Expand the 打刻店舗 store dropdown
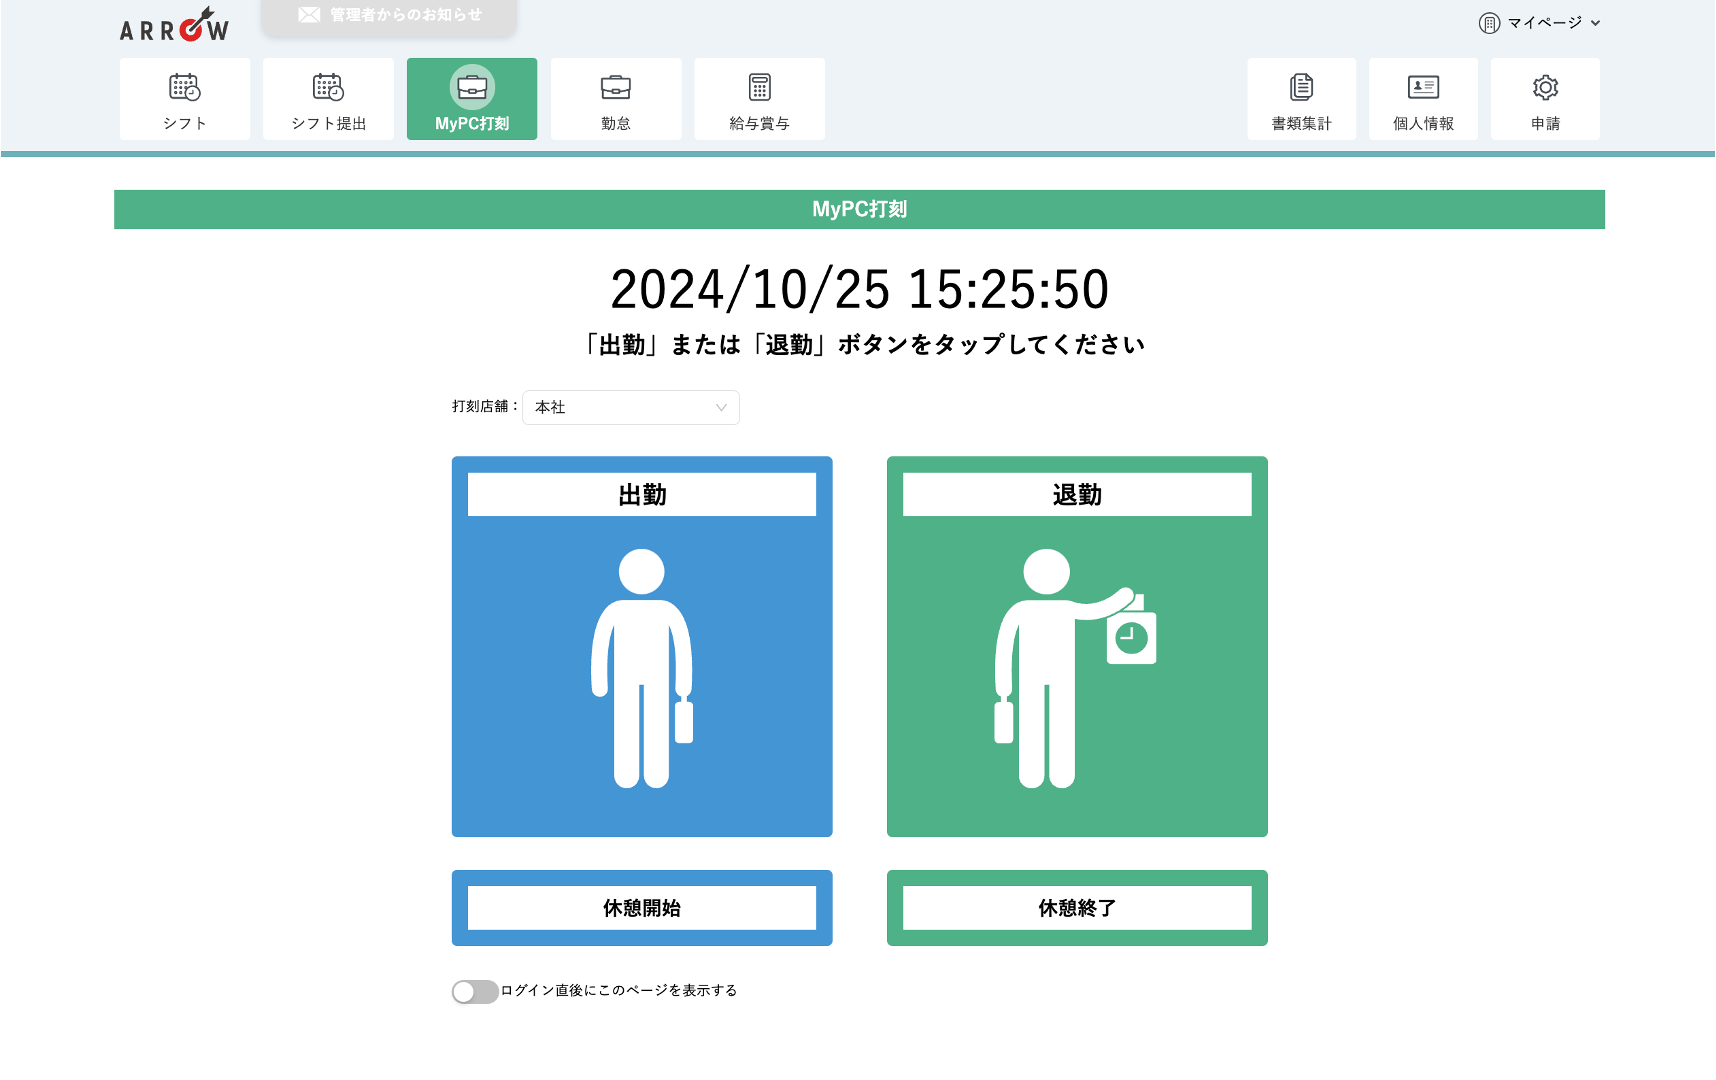The height and width of the screenshot is (1080, 1716). [x=630, y=407]
